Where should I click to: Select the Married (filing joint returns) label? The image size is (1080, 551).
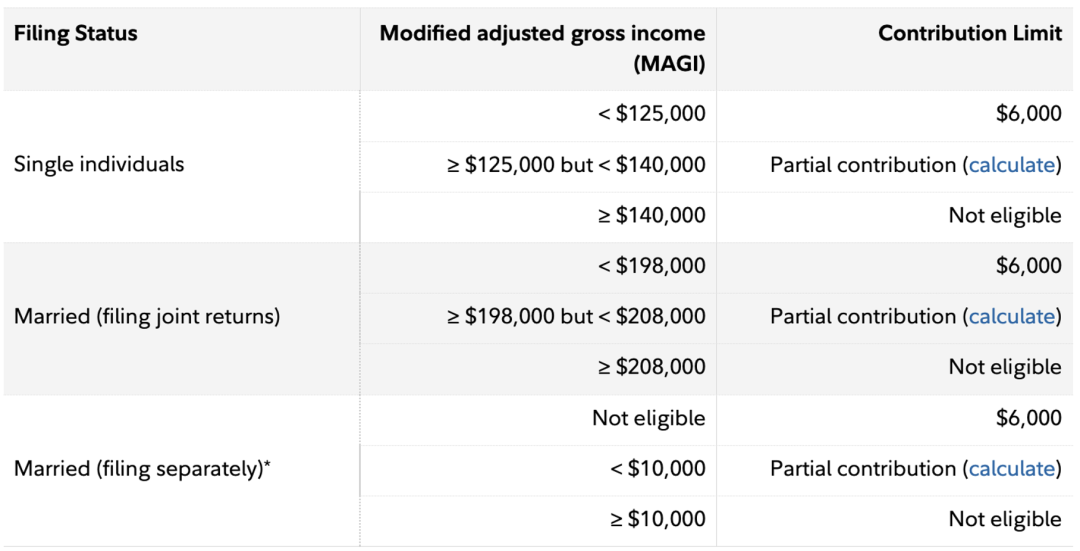(147, 317)
